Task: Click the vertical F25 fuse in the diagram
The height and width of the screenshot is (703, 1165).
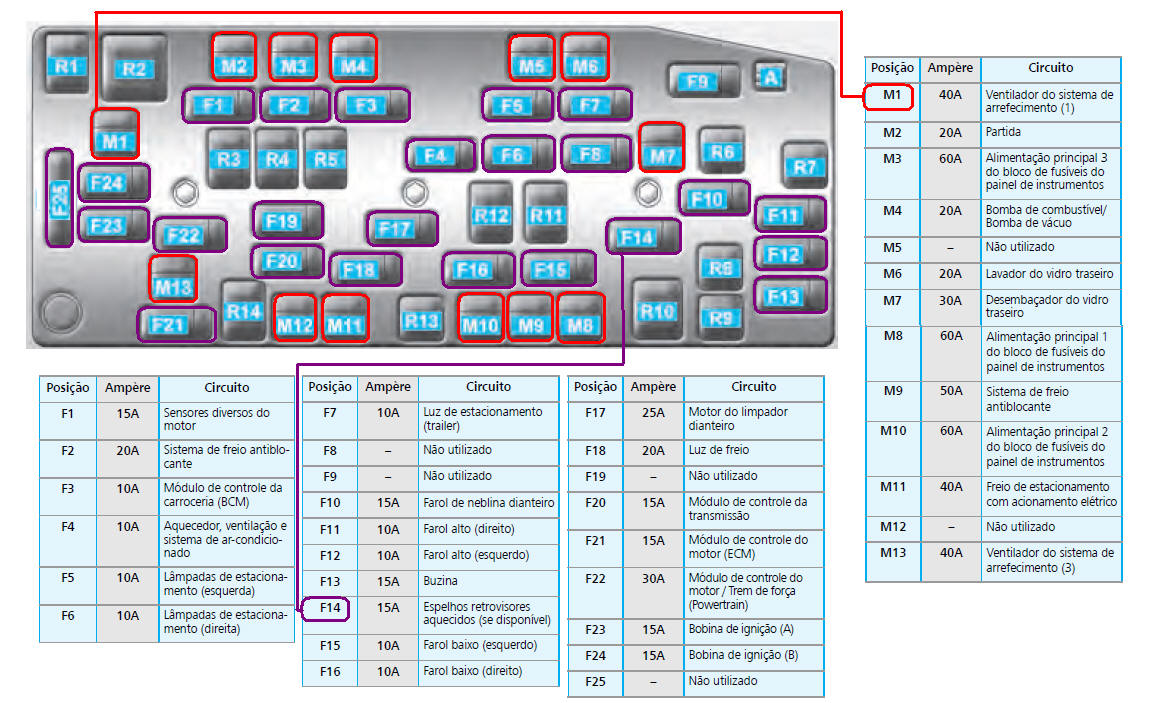Action: click(x=59, y=197)
